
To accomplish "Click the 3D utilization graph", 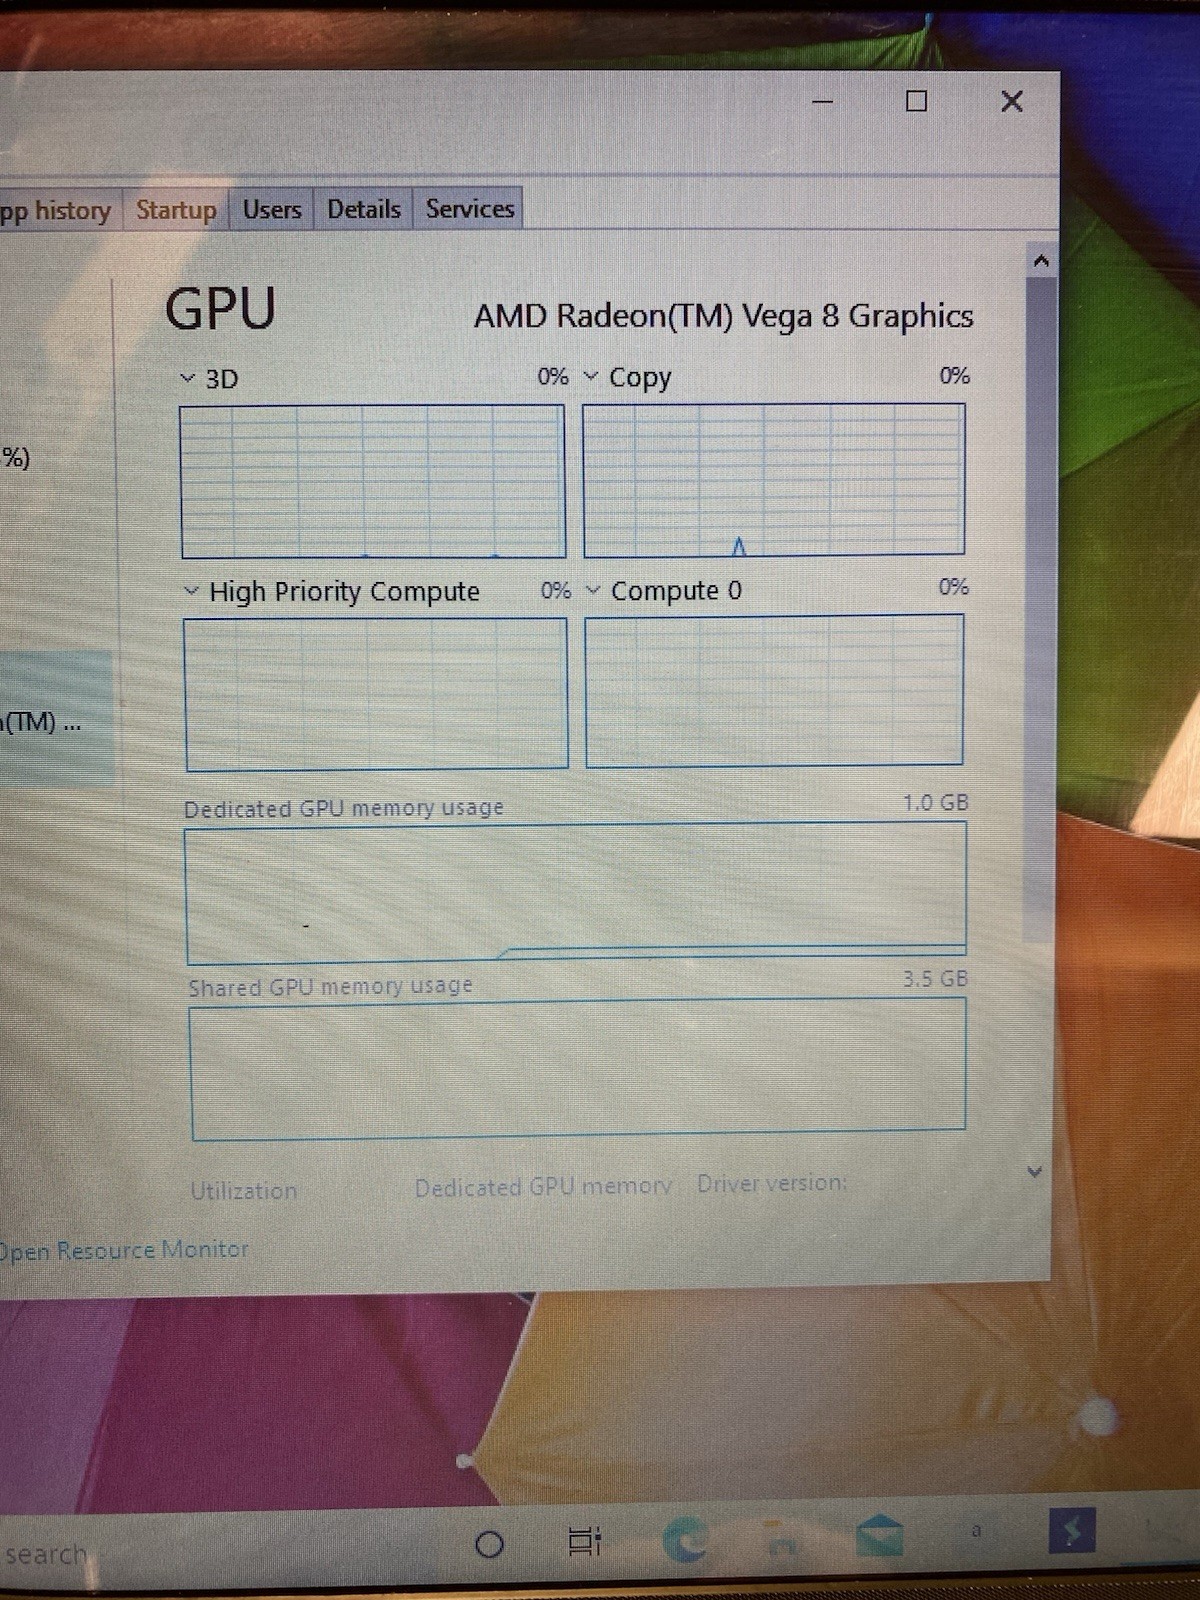I will pyautogui.click(x=373, y=481).
